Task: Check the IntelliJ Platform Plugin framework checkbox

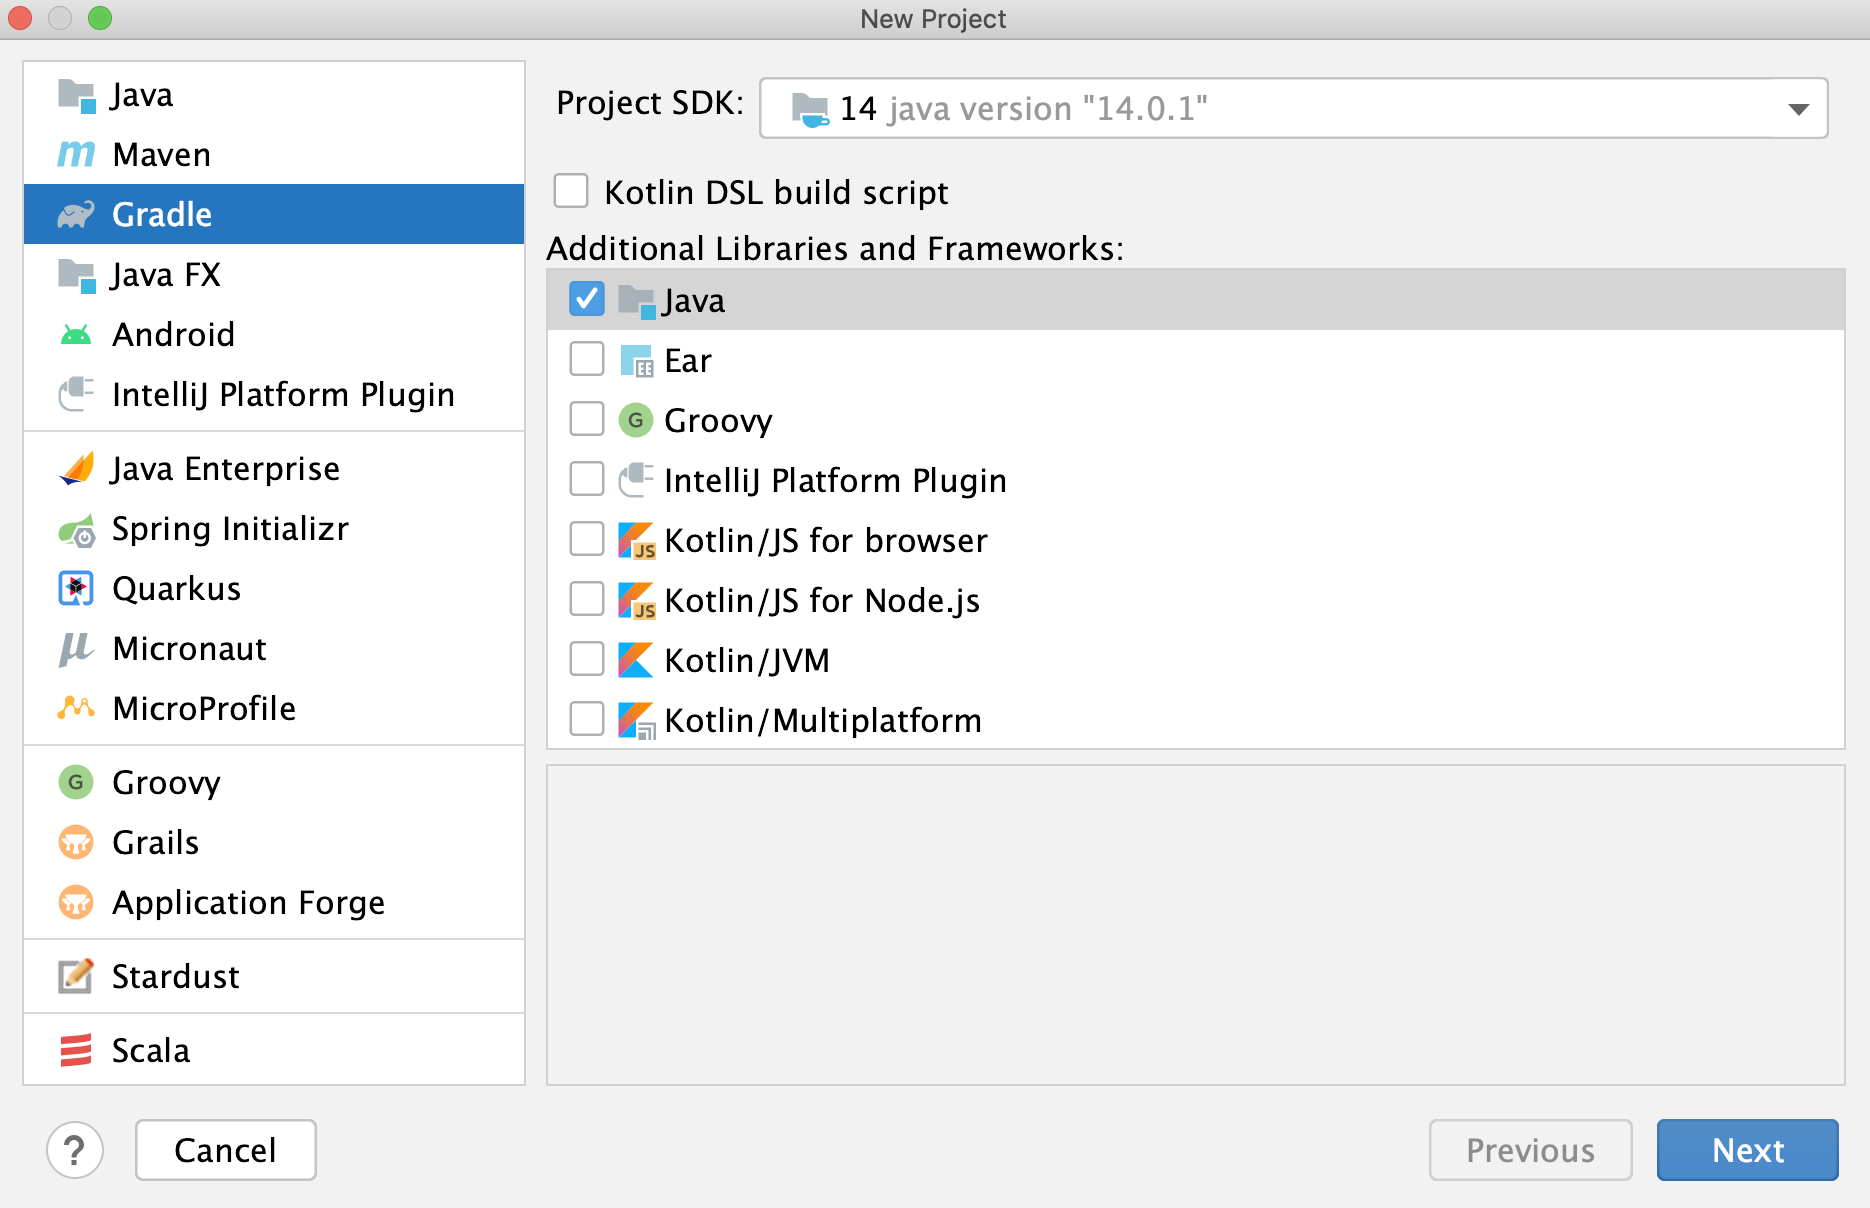Action: [587, 479]
